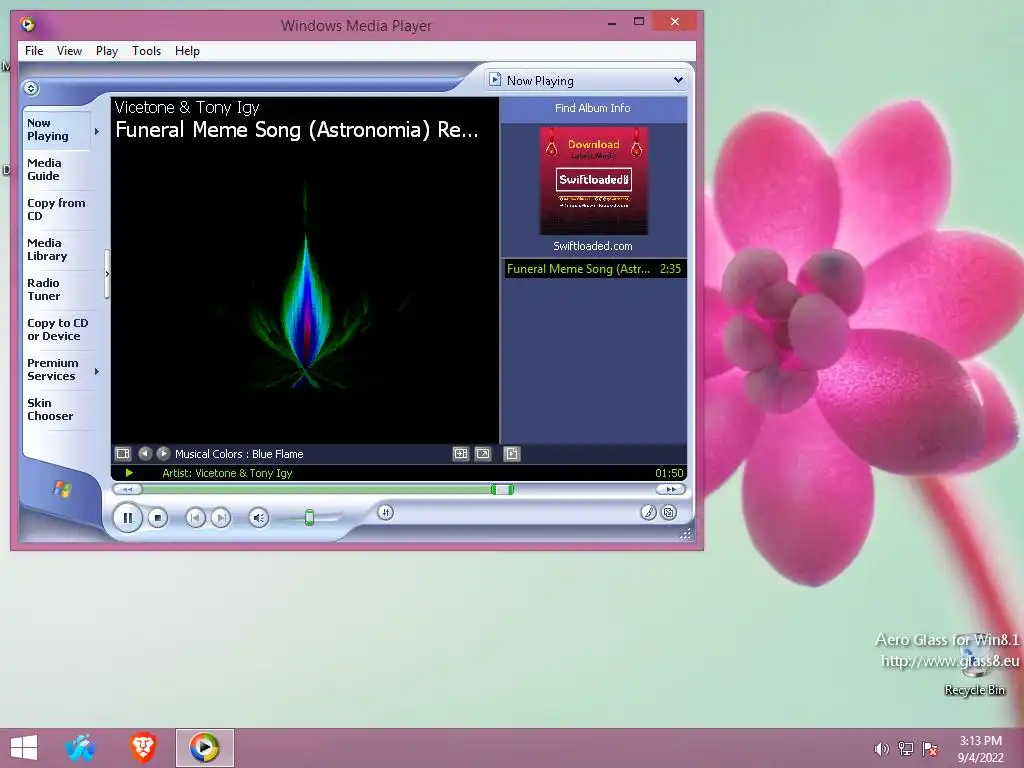Mute the player sound
Screen dimensions: 1024x768
(259, 518)
